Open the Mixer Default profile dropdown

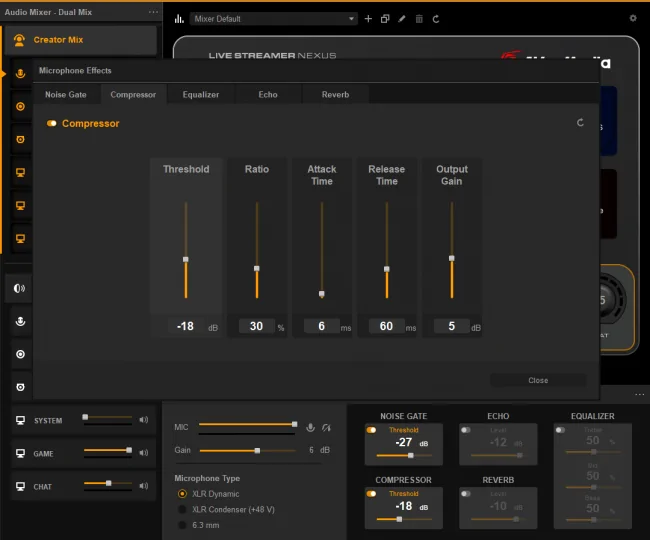[274, 19]
